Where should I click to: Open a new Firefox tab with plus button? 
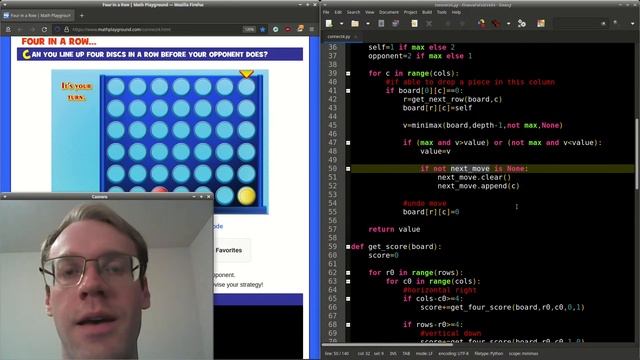pyautogui.click(x=82, y=16)
